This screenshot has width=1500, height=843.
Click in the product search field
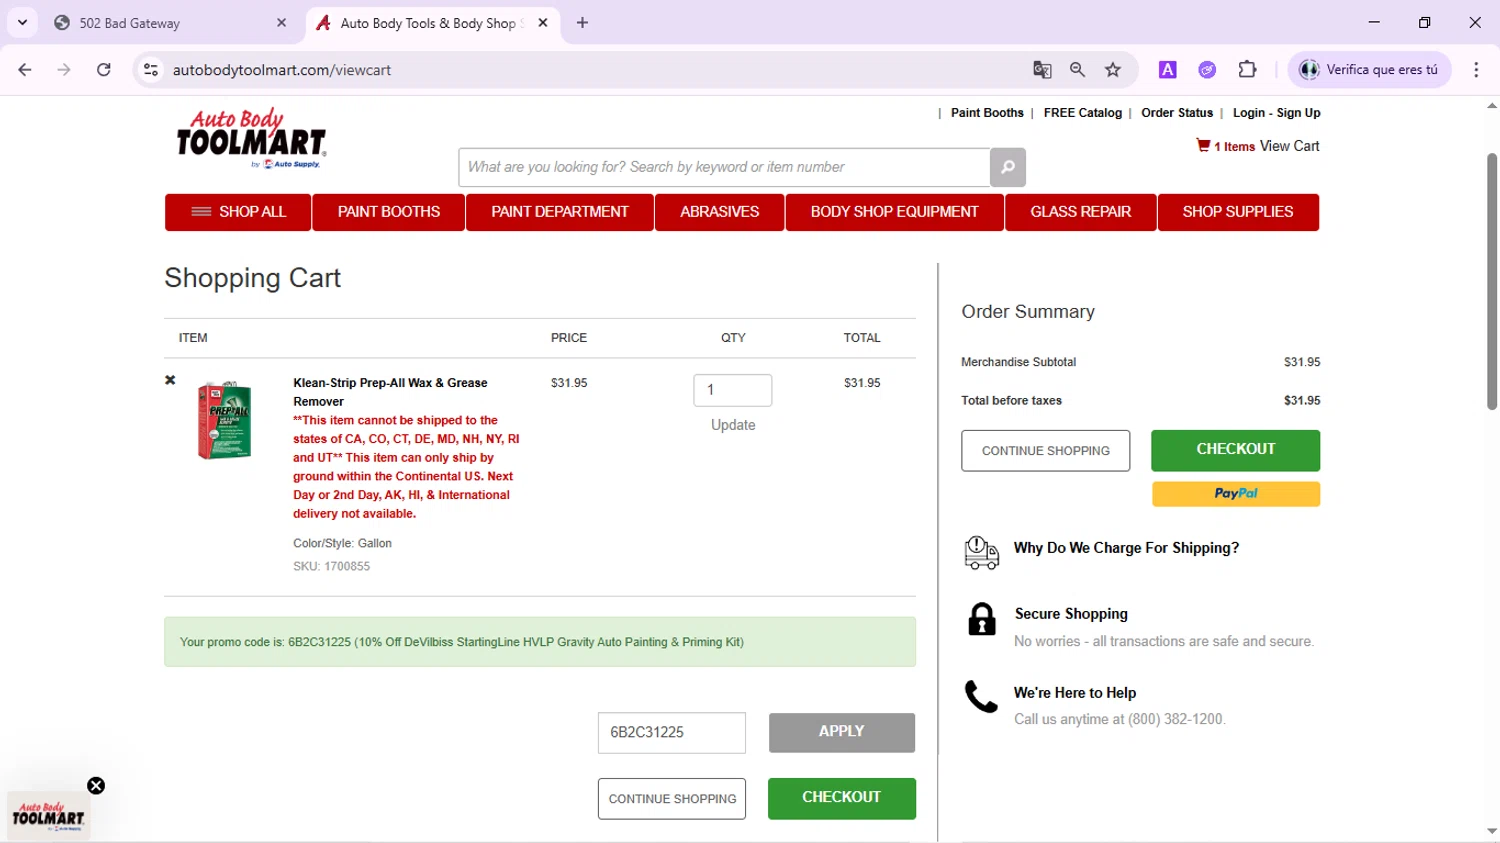(724, 167)
